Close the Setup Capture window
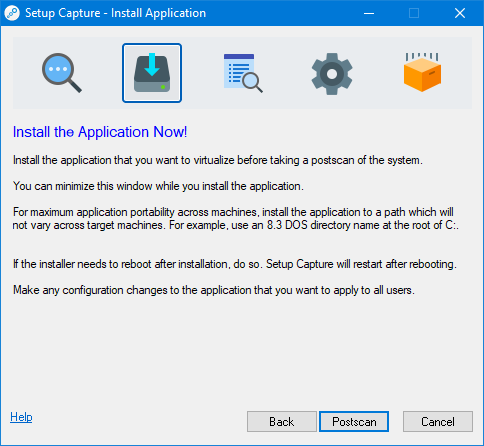The width and height of the screenshot is (484, 446). pos(460,13)
